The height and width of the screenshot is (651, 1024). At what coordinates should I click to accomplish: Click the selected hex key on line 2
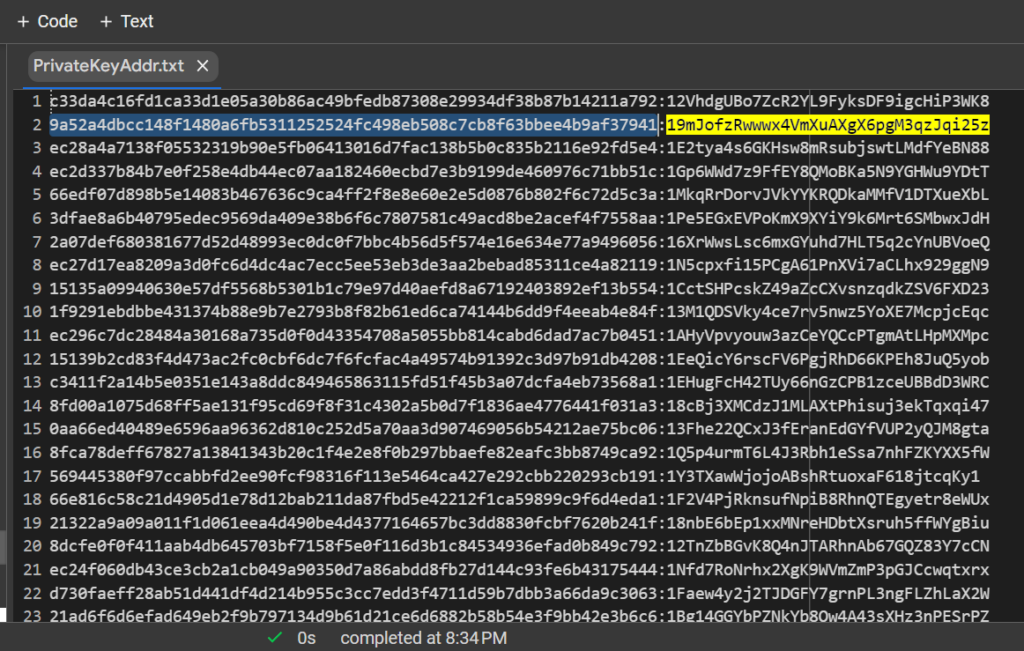click(x=350, y=125)
